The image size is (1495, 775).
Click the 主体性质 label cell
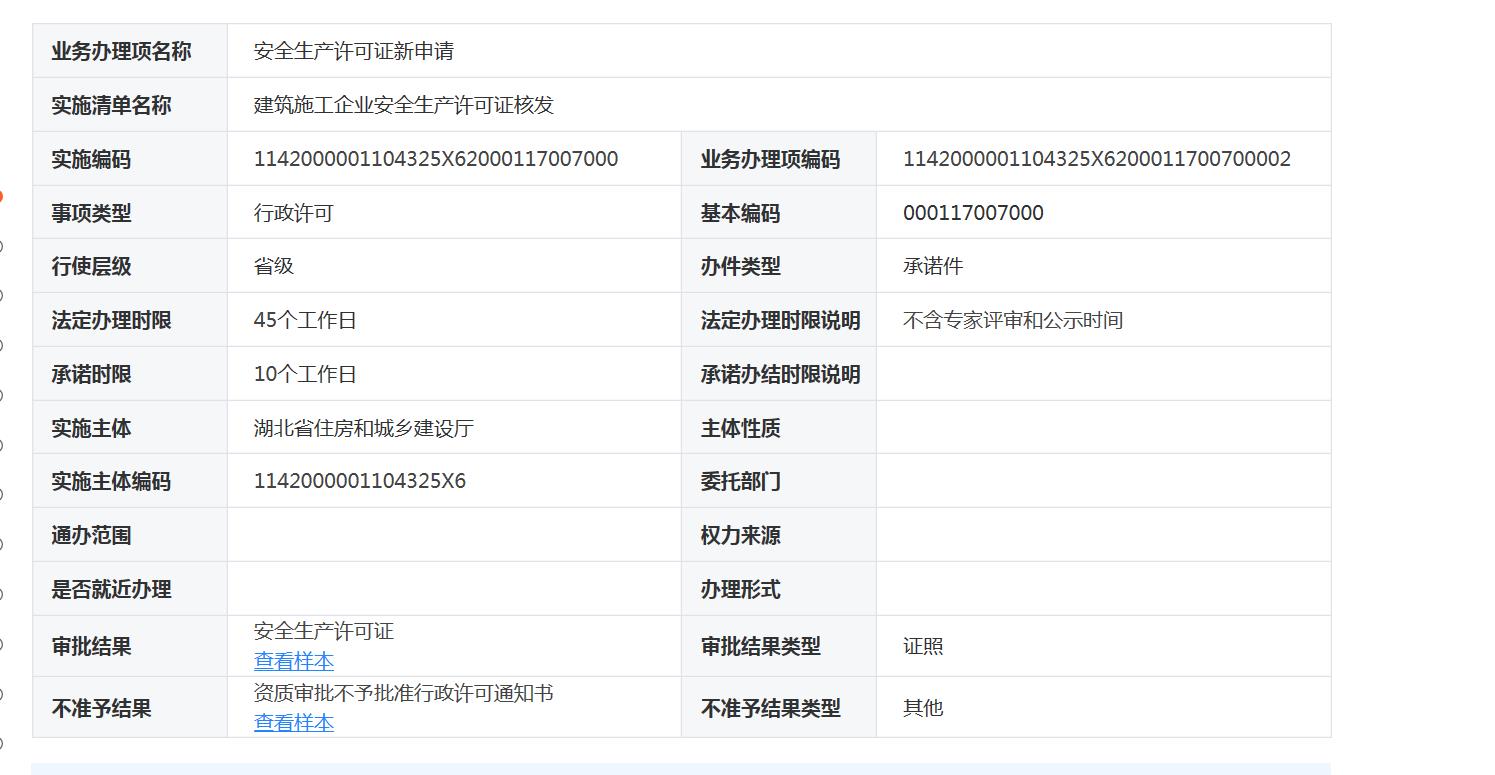tap(779, 428)
